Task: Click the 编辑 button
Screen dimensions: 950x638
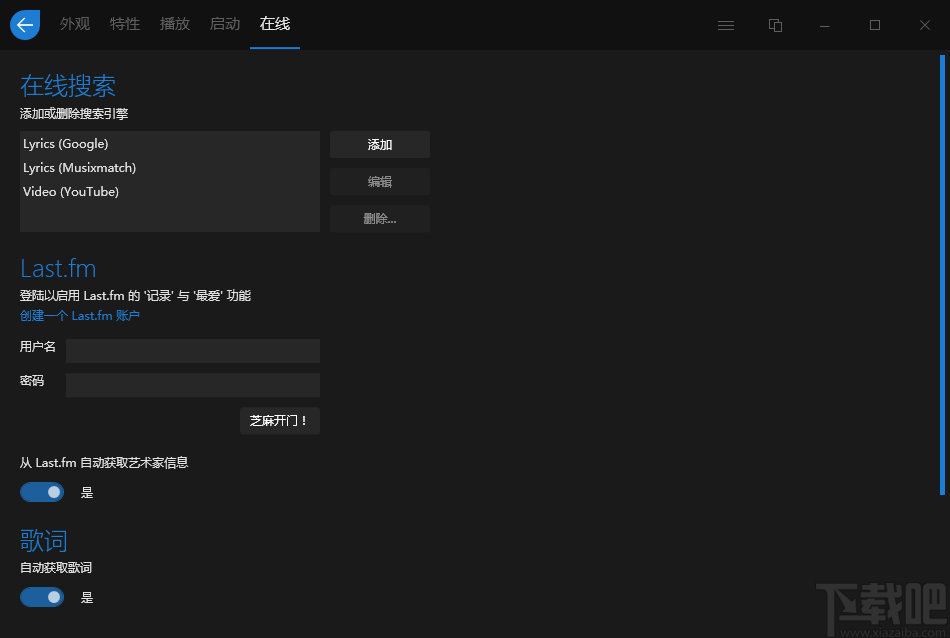Action: [x=380, y=182]
